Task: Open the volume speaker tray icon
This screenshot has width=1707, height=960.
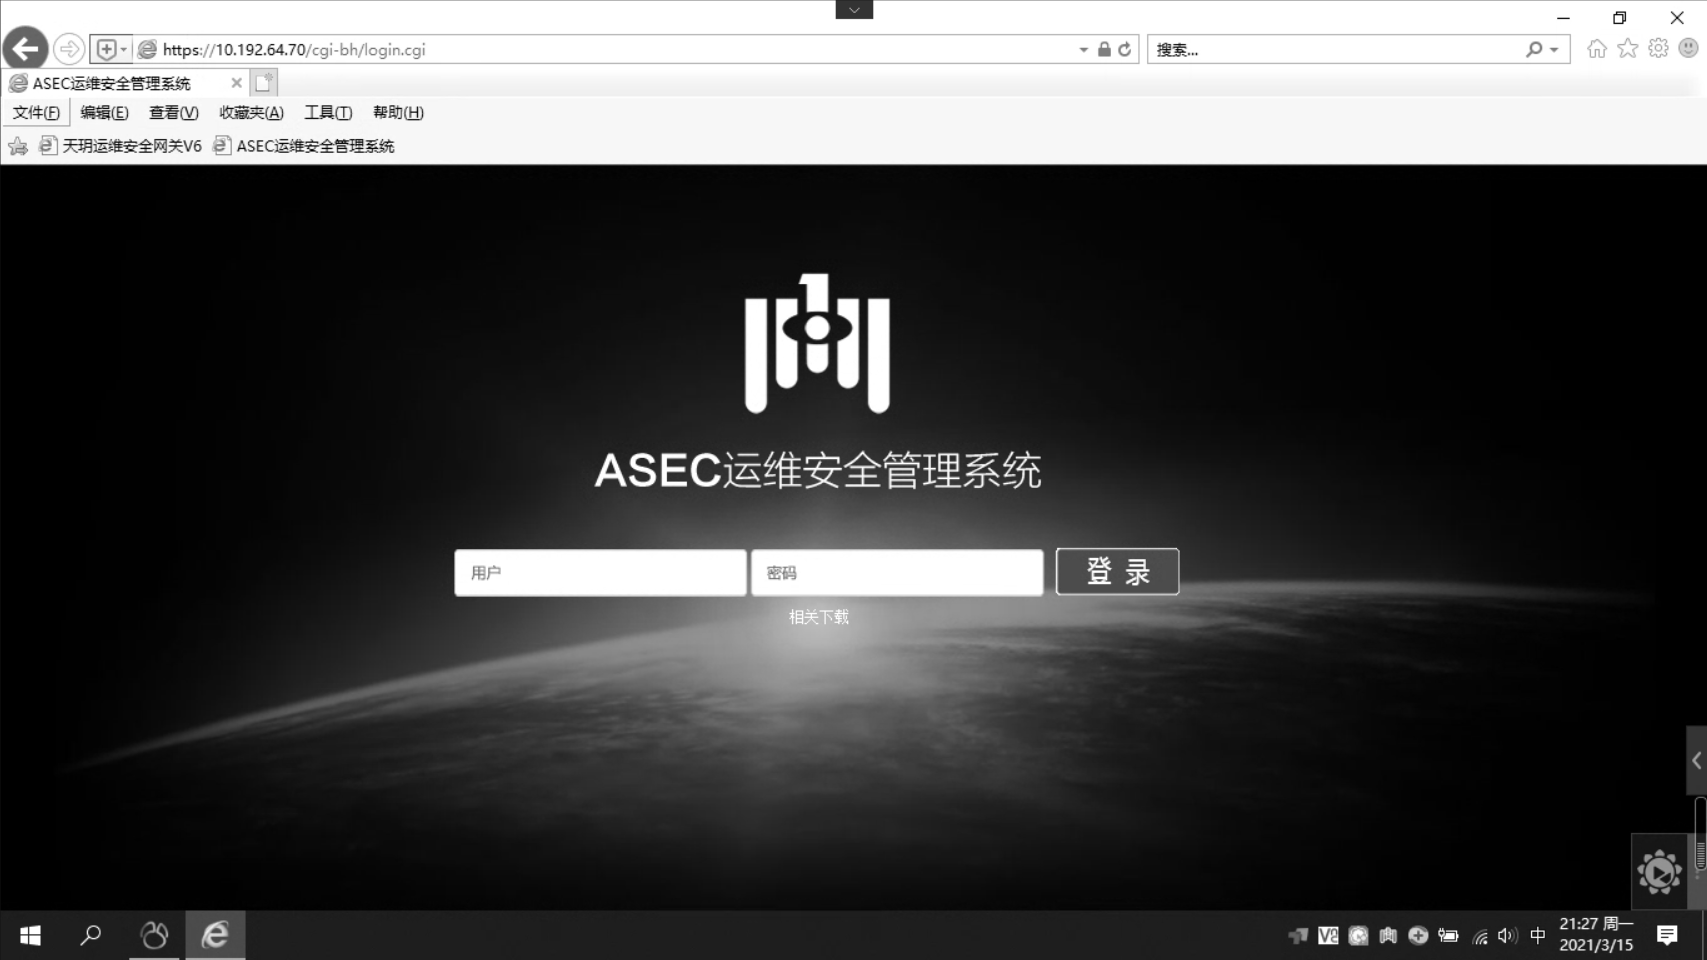Action: (1507, 936)
